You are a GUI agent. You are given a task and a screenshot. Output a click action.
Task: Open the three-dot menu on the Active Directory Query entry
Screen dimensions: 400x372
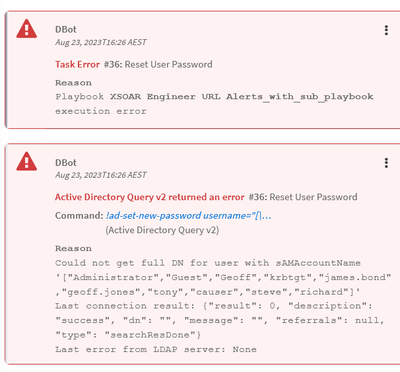[386, 163]
